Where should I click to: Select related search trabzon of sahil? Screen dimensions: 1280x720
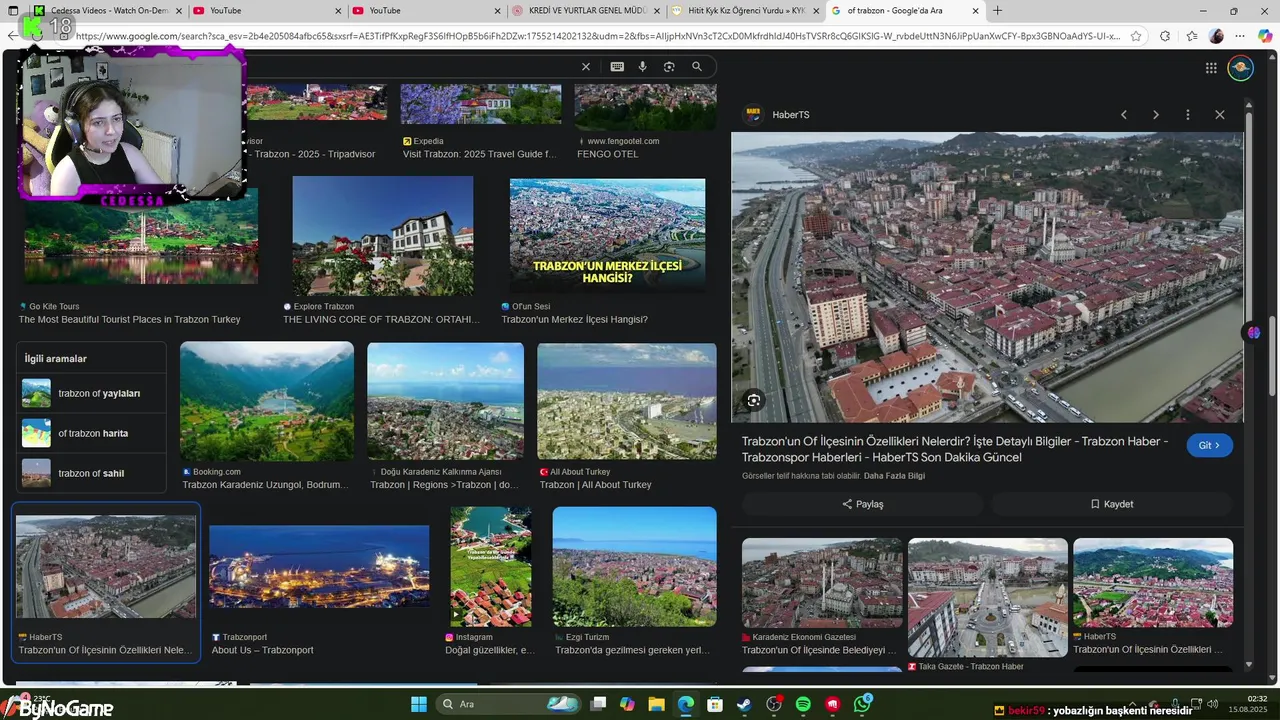[x=91, y=473]
